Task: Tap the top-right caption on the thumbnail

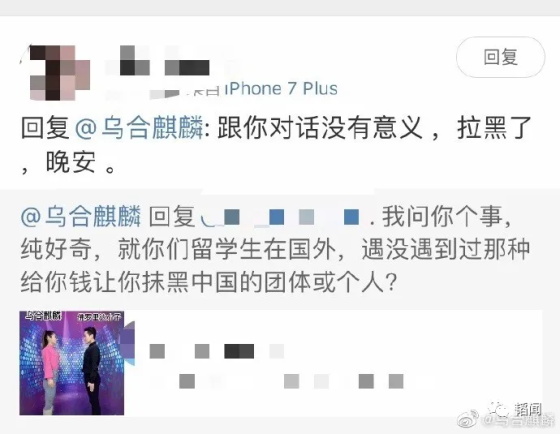Action: (x=99, y=316)
